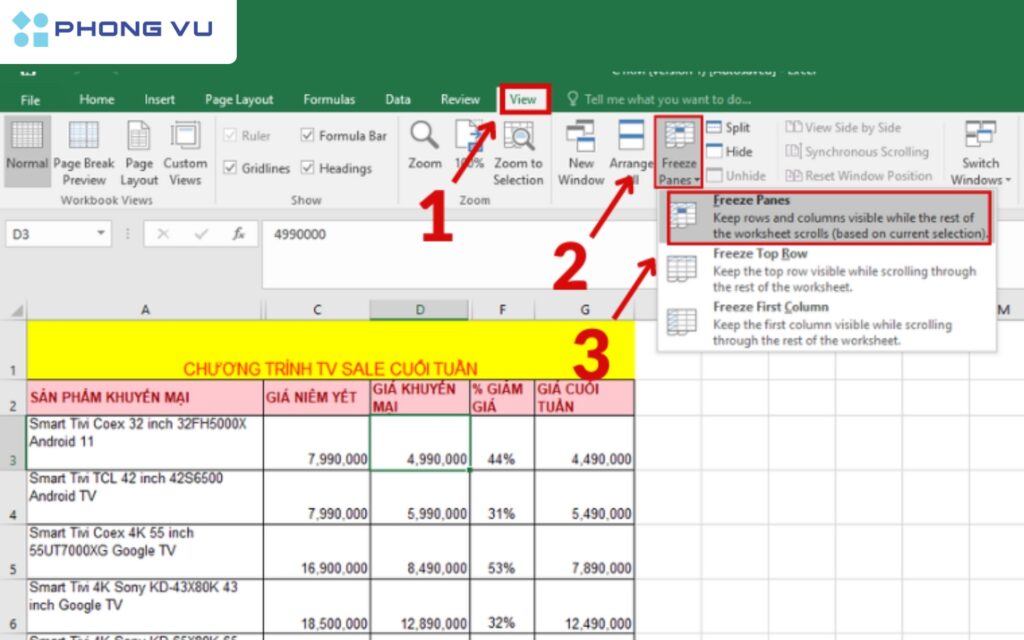Click cell with value 4,990,000
The image size is (1024, 640).
(419, 443)
